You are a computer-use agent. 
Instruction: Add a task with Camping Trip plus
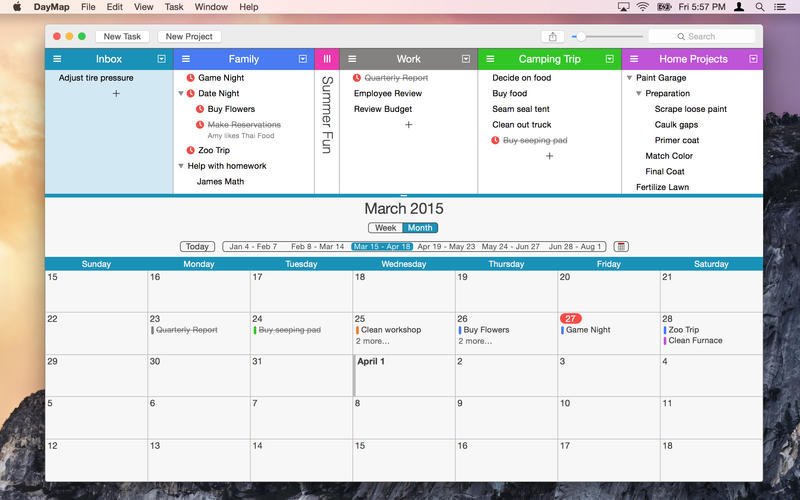tap(549, 156)
